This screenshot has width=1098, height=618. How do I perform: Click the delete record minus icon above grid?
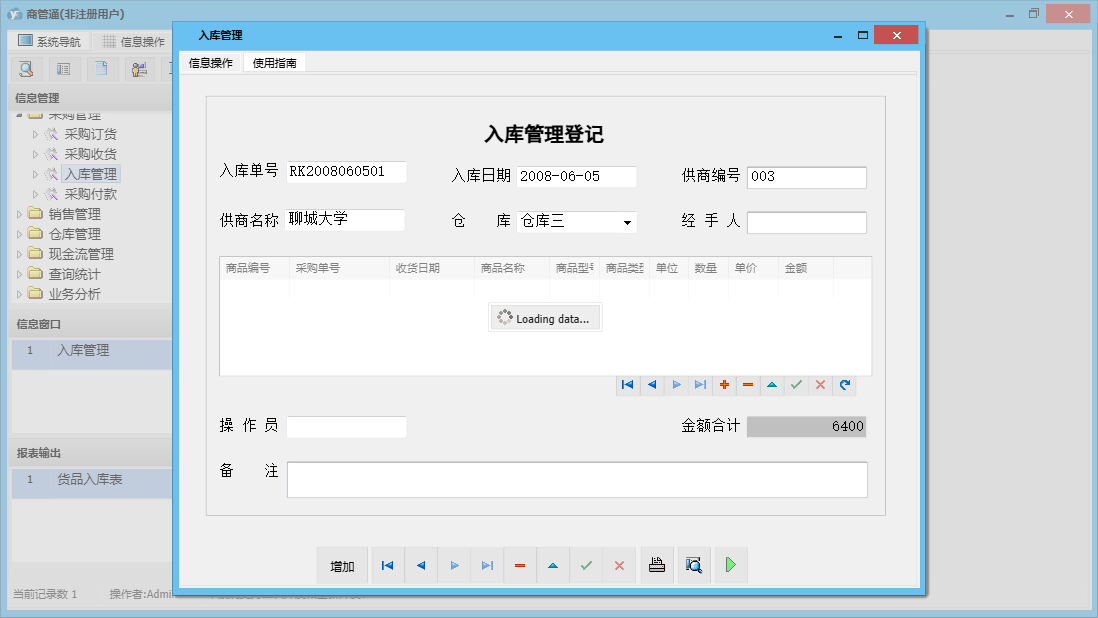pos(748,385)
